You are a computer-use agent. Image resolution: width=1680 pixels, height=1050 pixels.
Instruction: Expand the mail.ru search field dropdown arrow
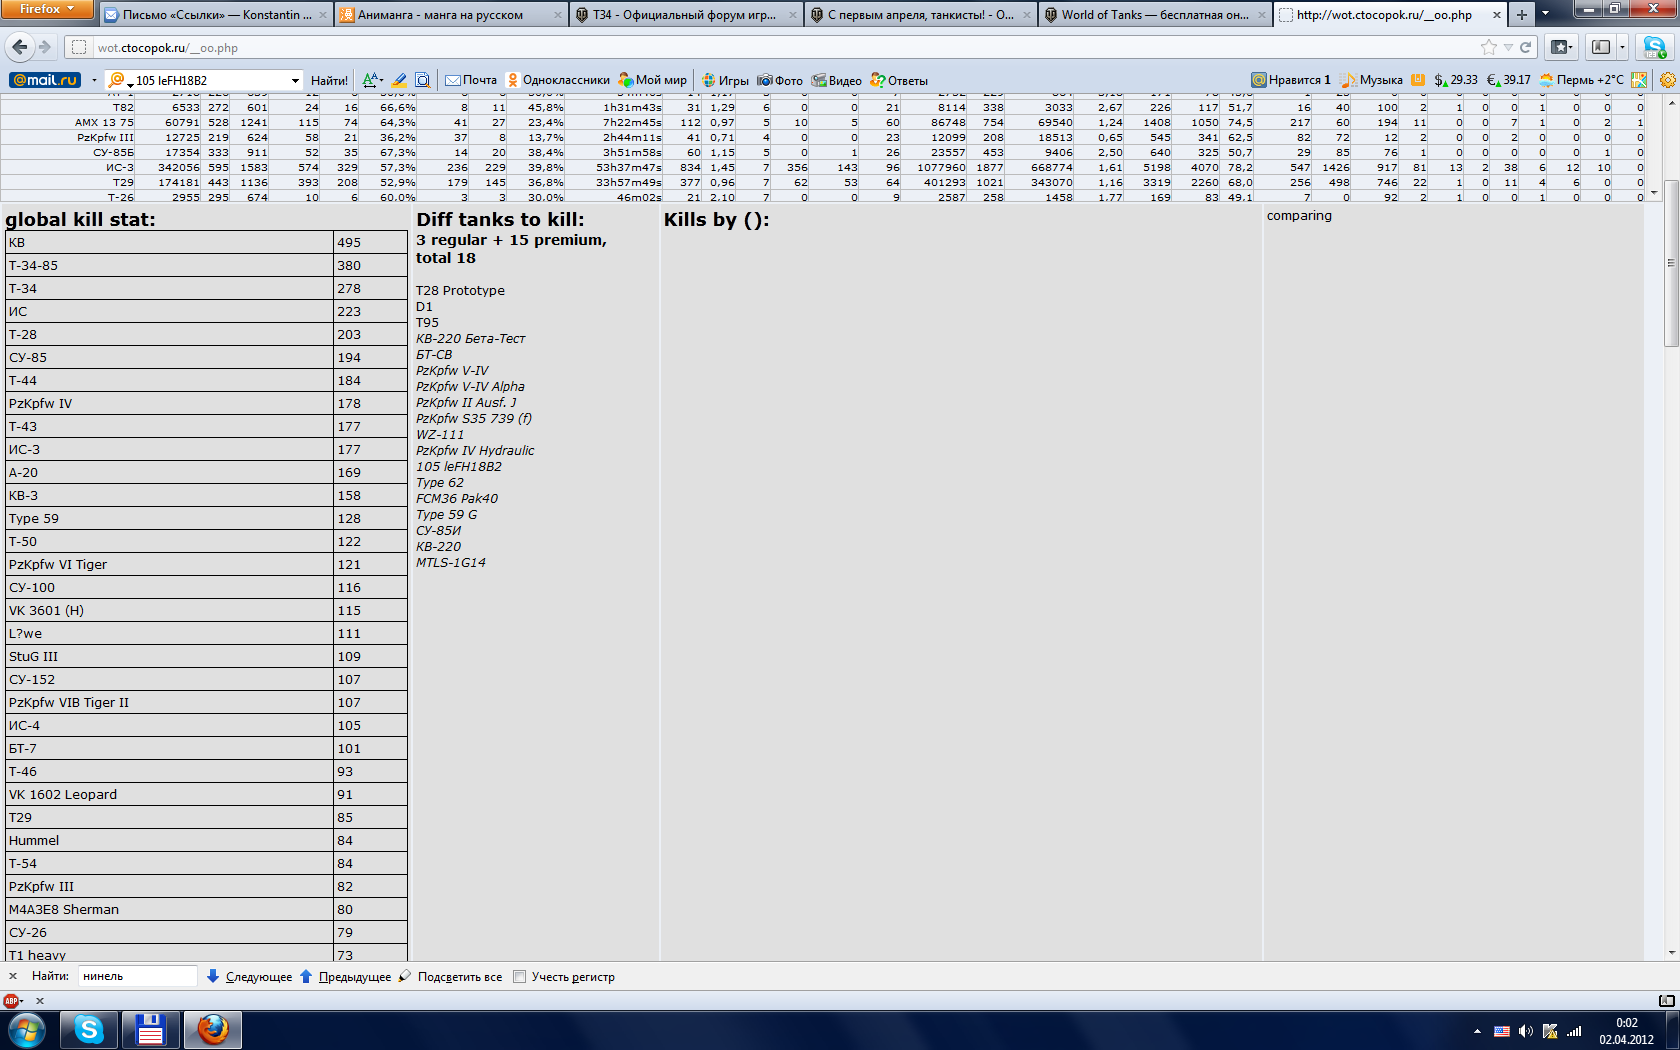pos(295,80)
